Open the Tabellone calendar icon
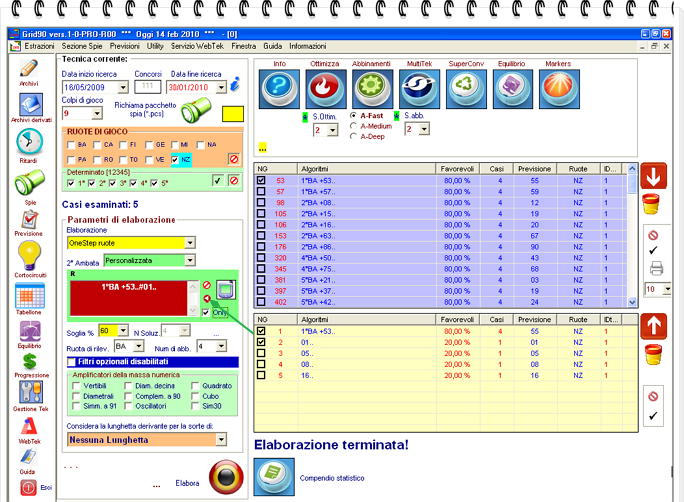 (29, 295)
